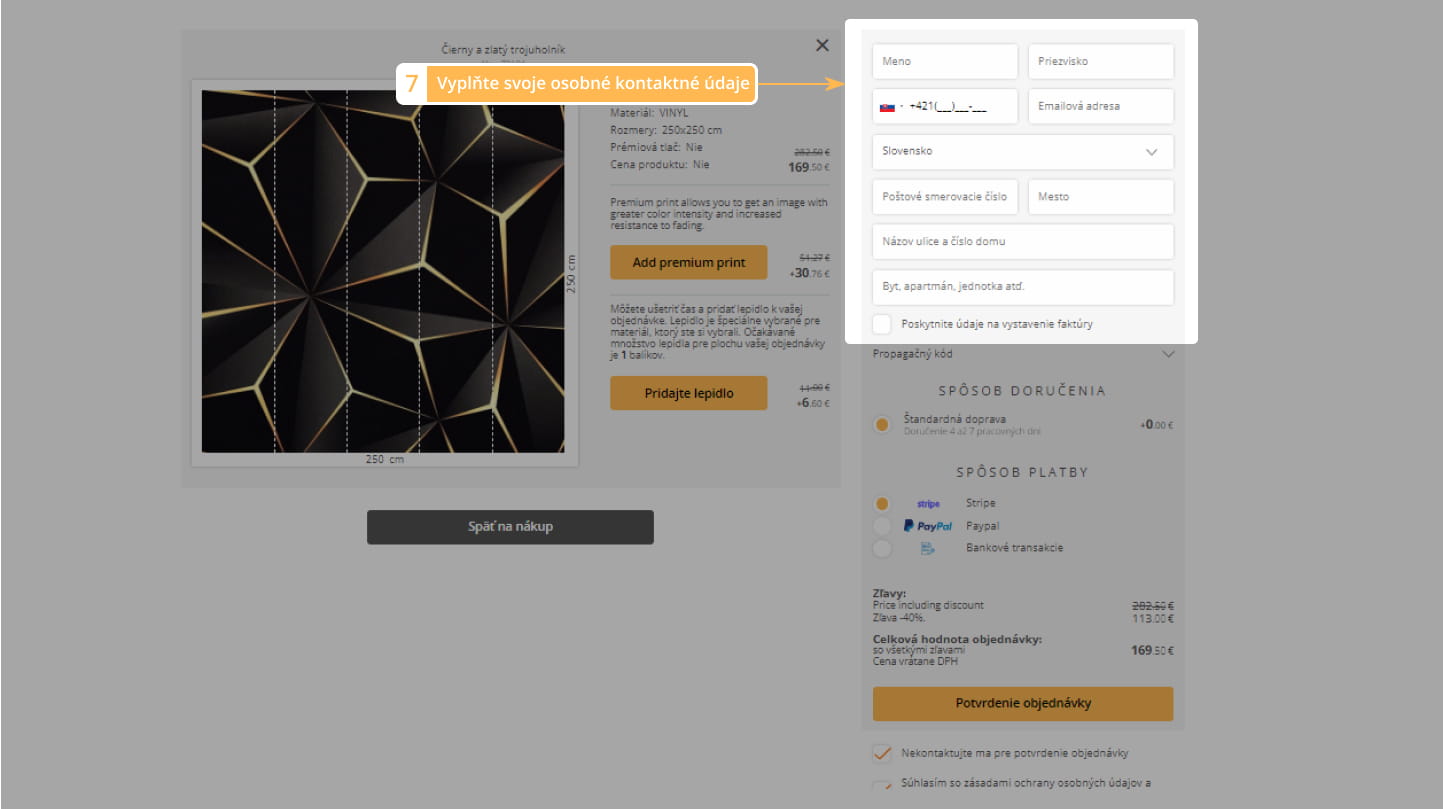Screen dimensions: 1443x809
Task: Uncheck 'Nekontaktujte ma pre potvrdenie objednávky'
Action: (x=882, y=753)
